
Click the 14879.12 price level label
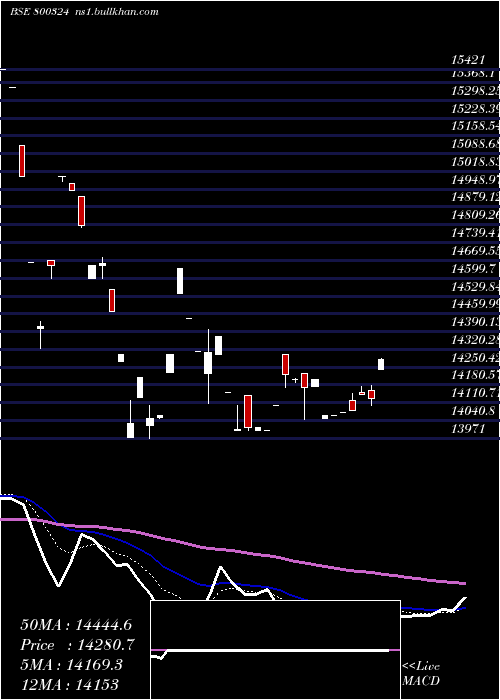pyautogui.click(x=475, y=197)
